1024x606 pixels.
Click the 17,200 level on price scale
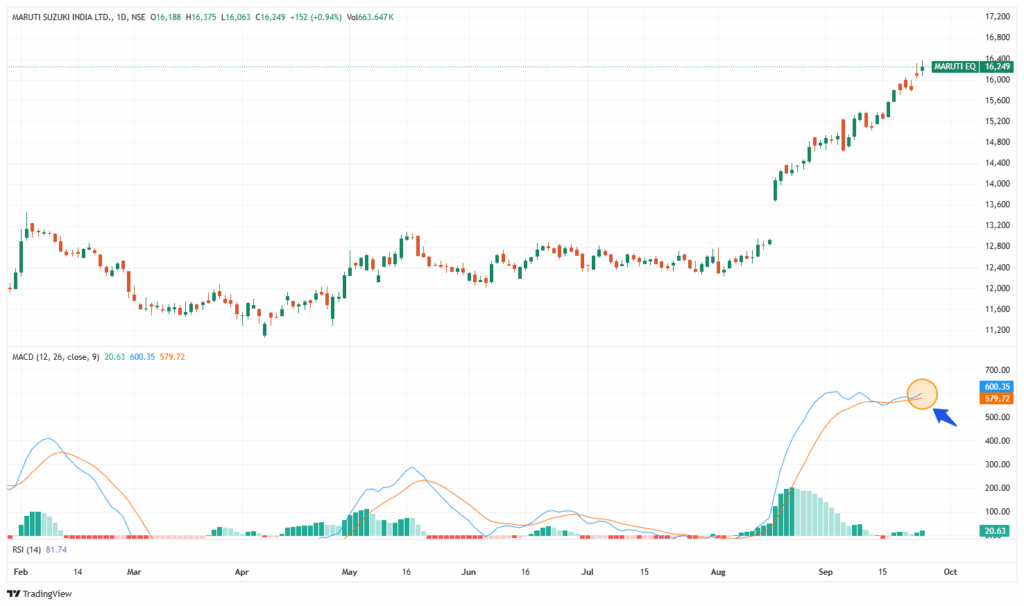coord(999,17)
